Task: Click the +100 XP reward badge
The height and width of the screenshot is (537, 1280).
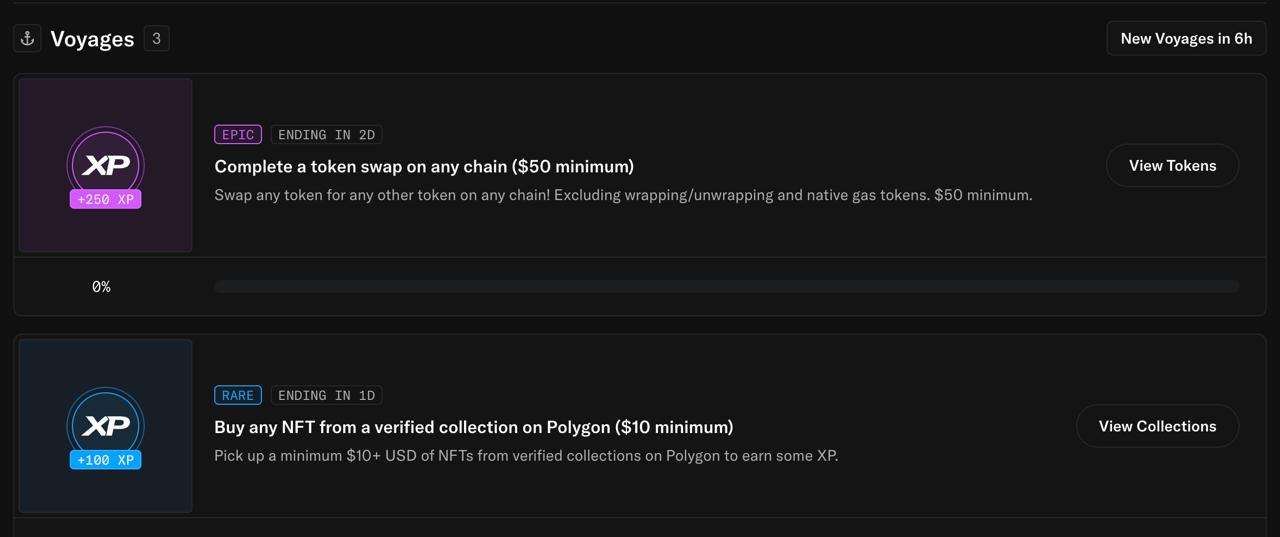Action: [x=106, y=460]
